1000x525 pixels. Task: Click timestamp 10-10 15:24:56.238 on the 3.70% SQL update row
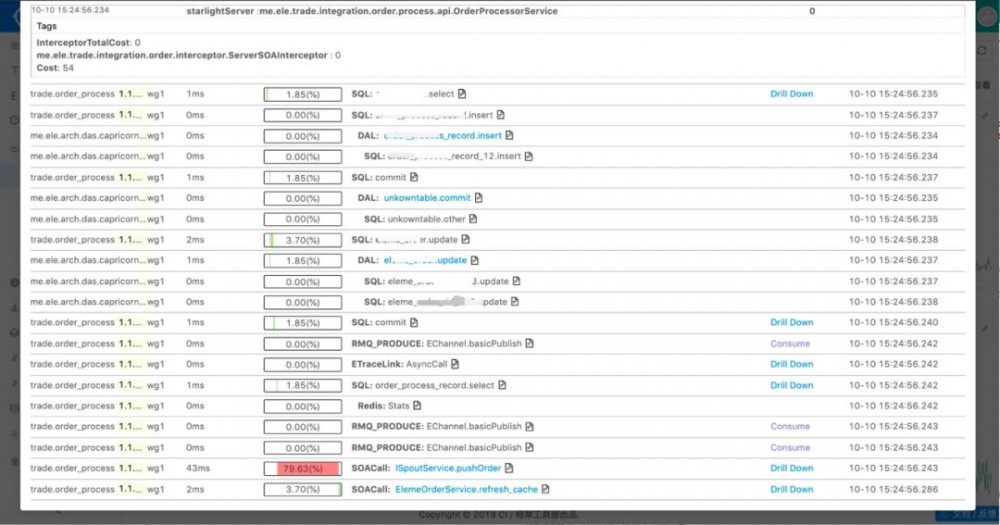[893, 239]
